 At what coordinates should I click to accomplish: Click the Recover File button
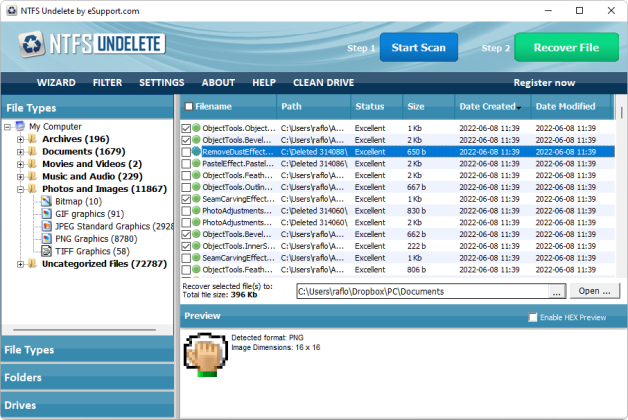pyautogui.click(x=566, y=48)
